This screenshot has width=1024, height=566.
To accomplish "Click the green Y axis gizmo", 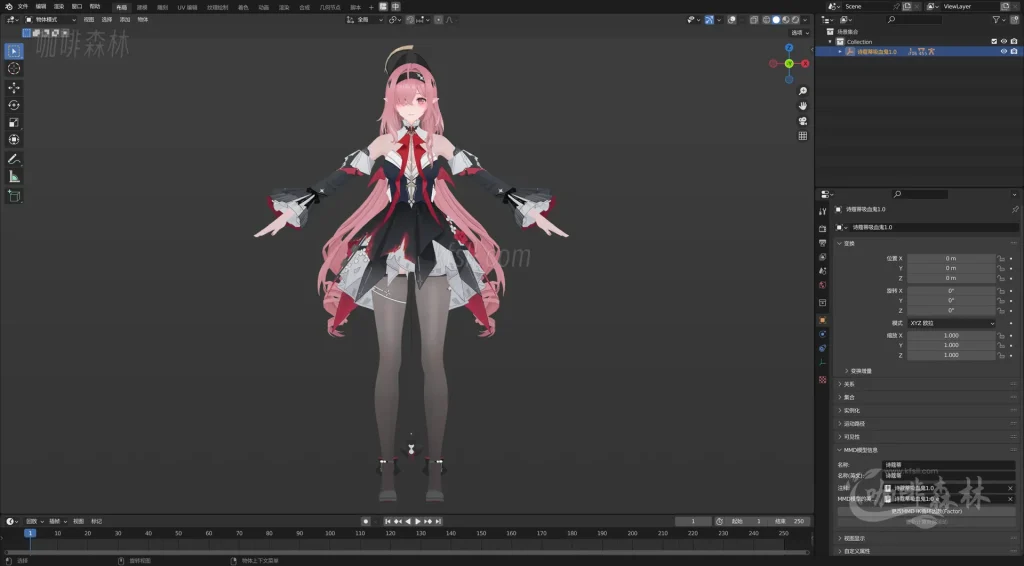I will pos(789,63).
